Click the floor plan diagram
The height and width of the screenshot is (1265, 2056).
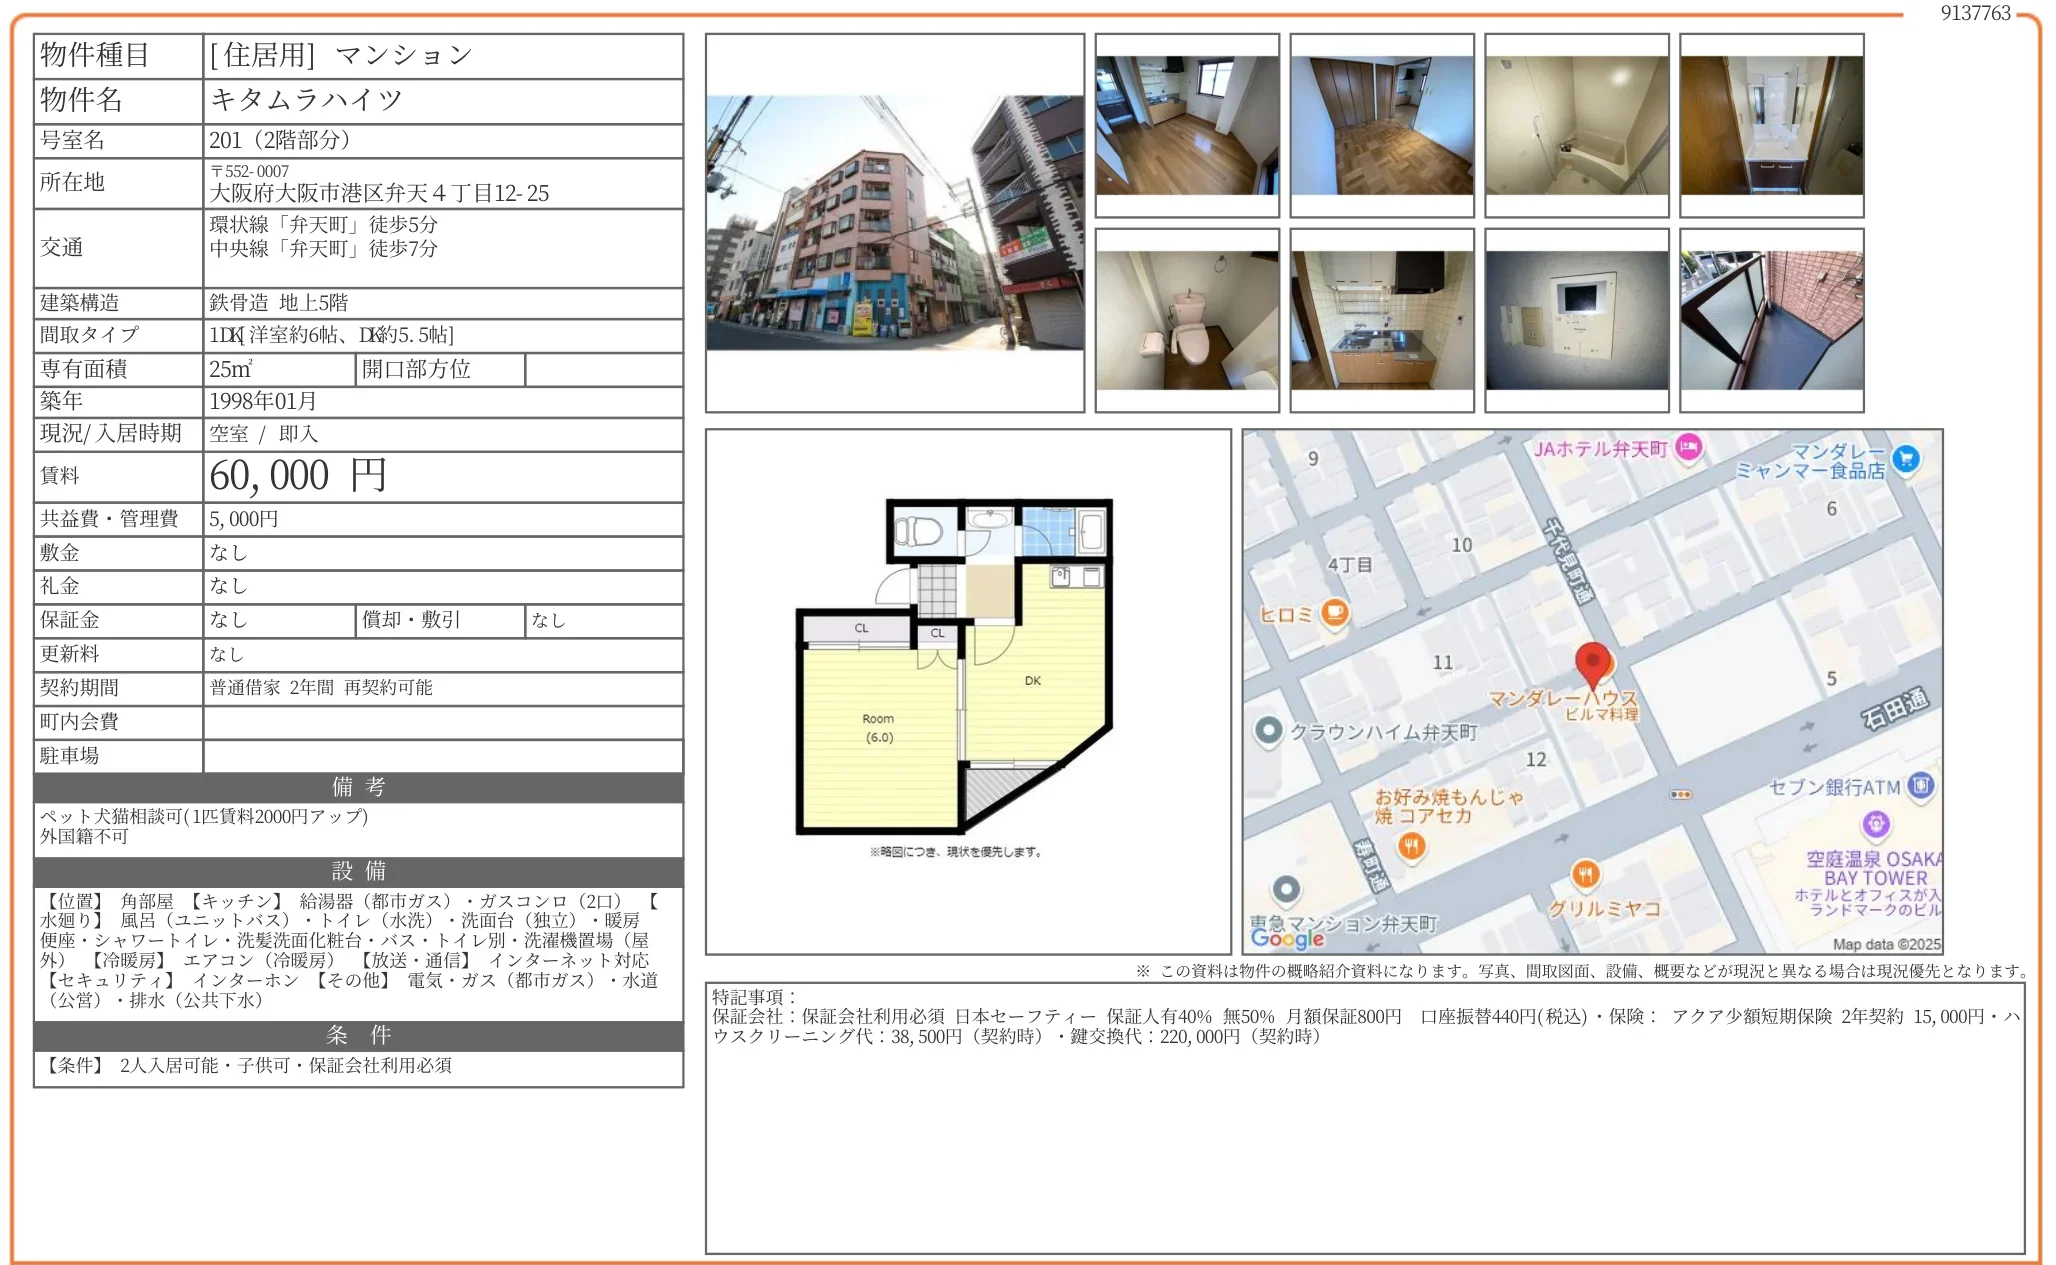pos(955,668)
